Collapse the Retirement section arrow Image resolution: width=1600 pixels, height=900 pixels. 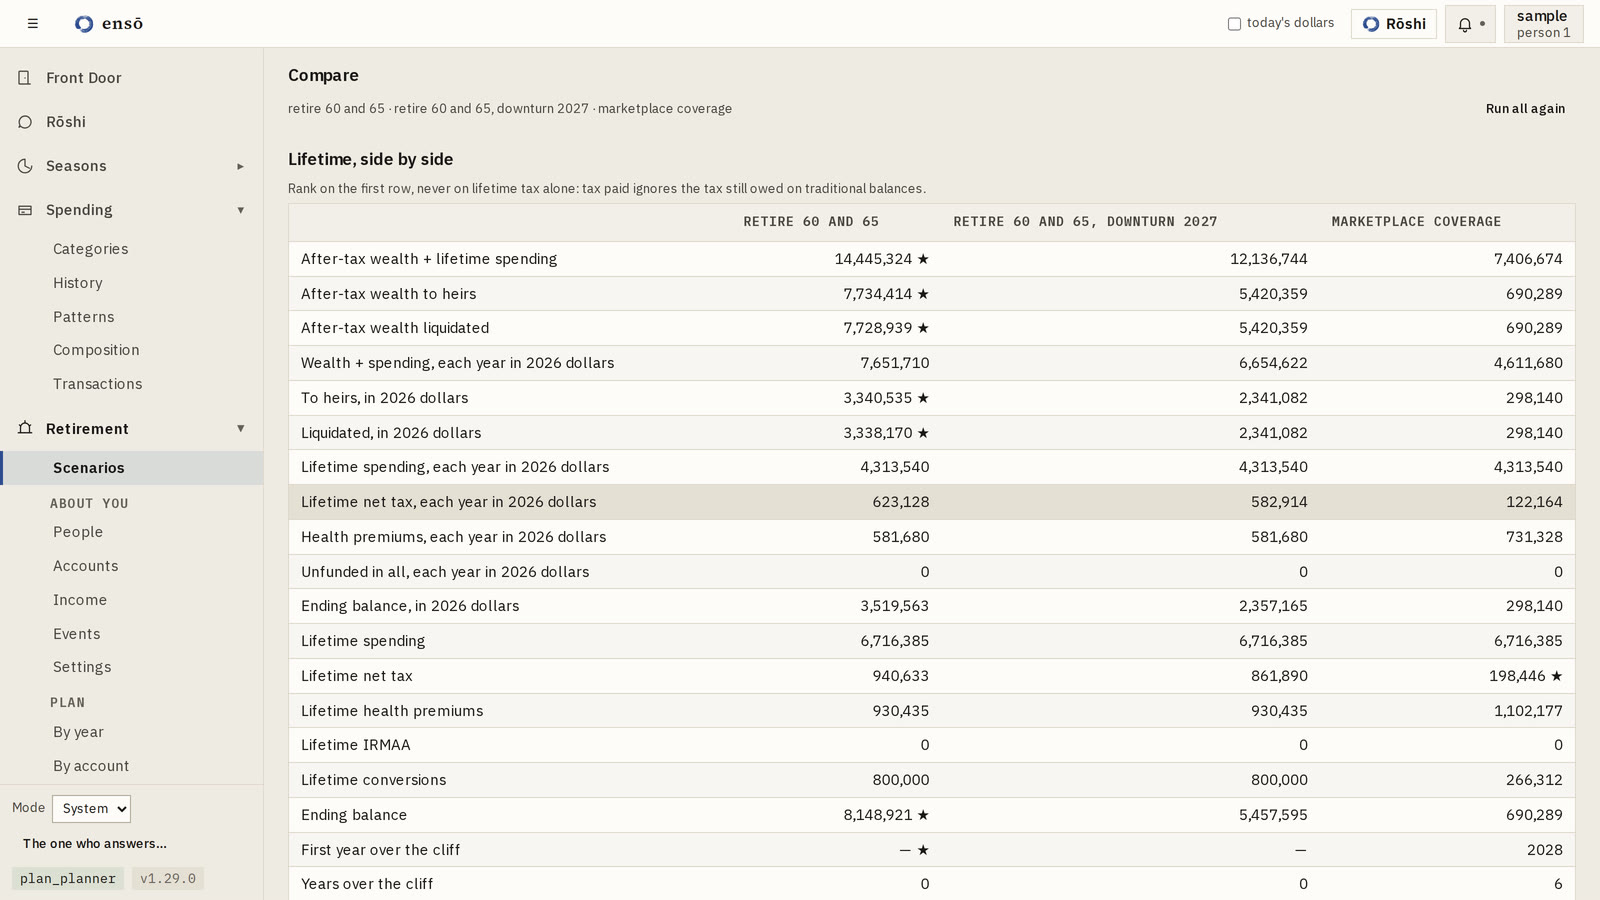240,428
